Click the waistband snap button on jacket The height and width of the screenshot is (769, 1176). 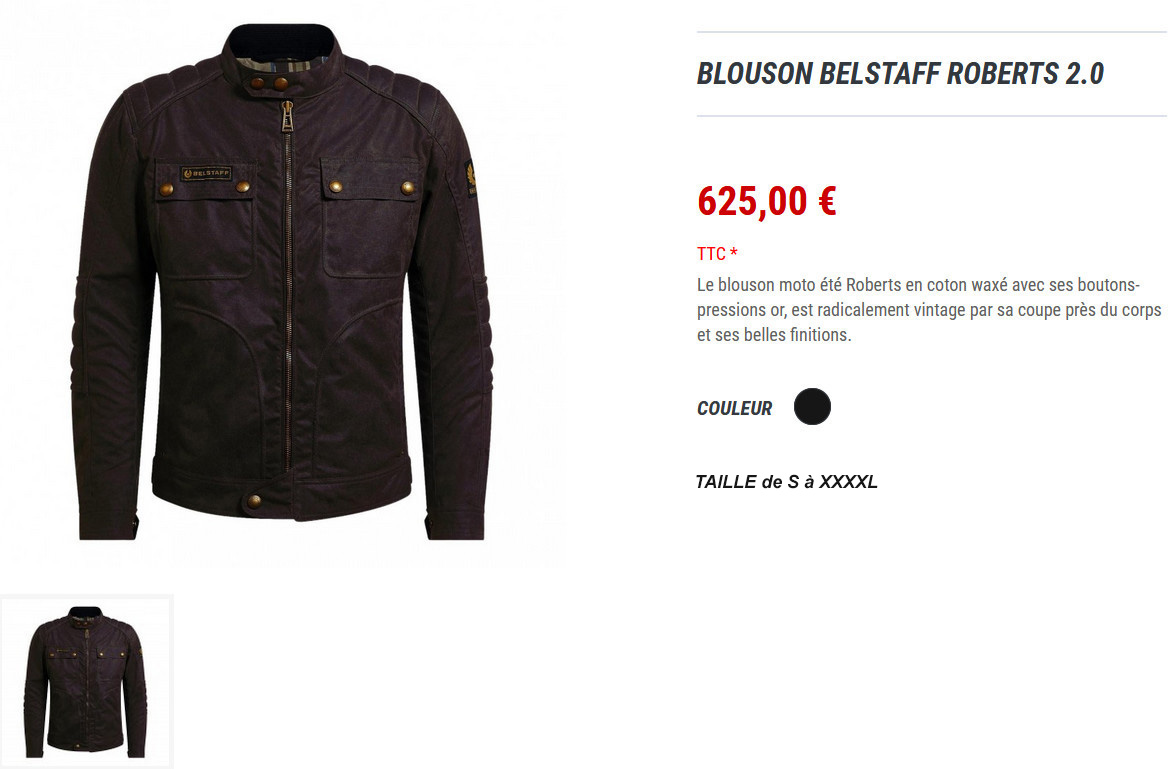(x=254, y=500)
